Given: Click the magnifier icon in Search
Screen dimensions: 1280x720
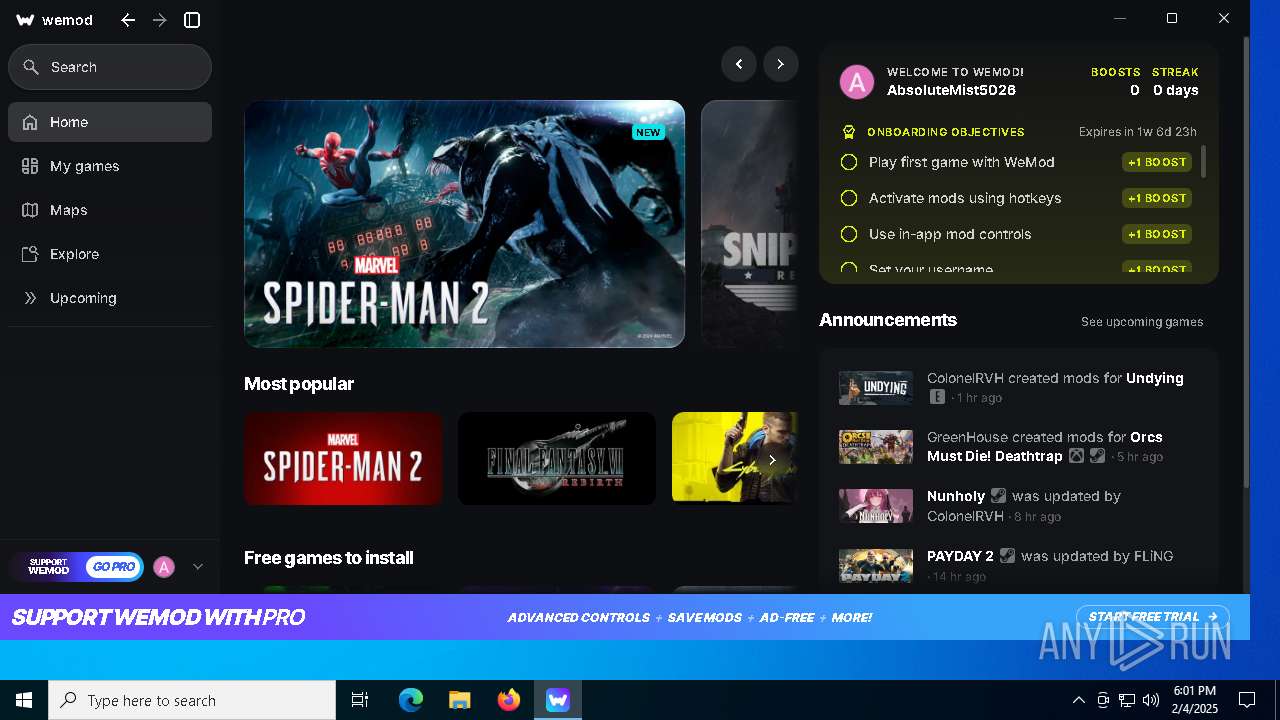Looking at the screenshot, I should click(x=32, y=67).
